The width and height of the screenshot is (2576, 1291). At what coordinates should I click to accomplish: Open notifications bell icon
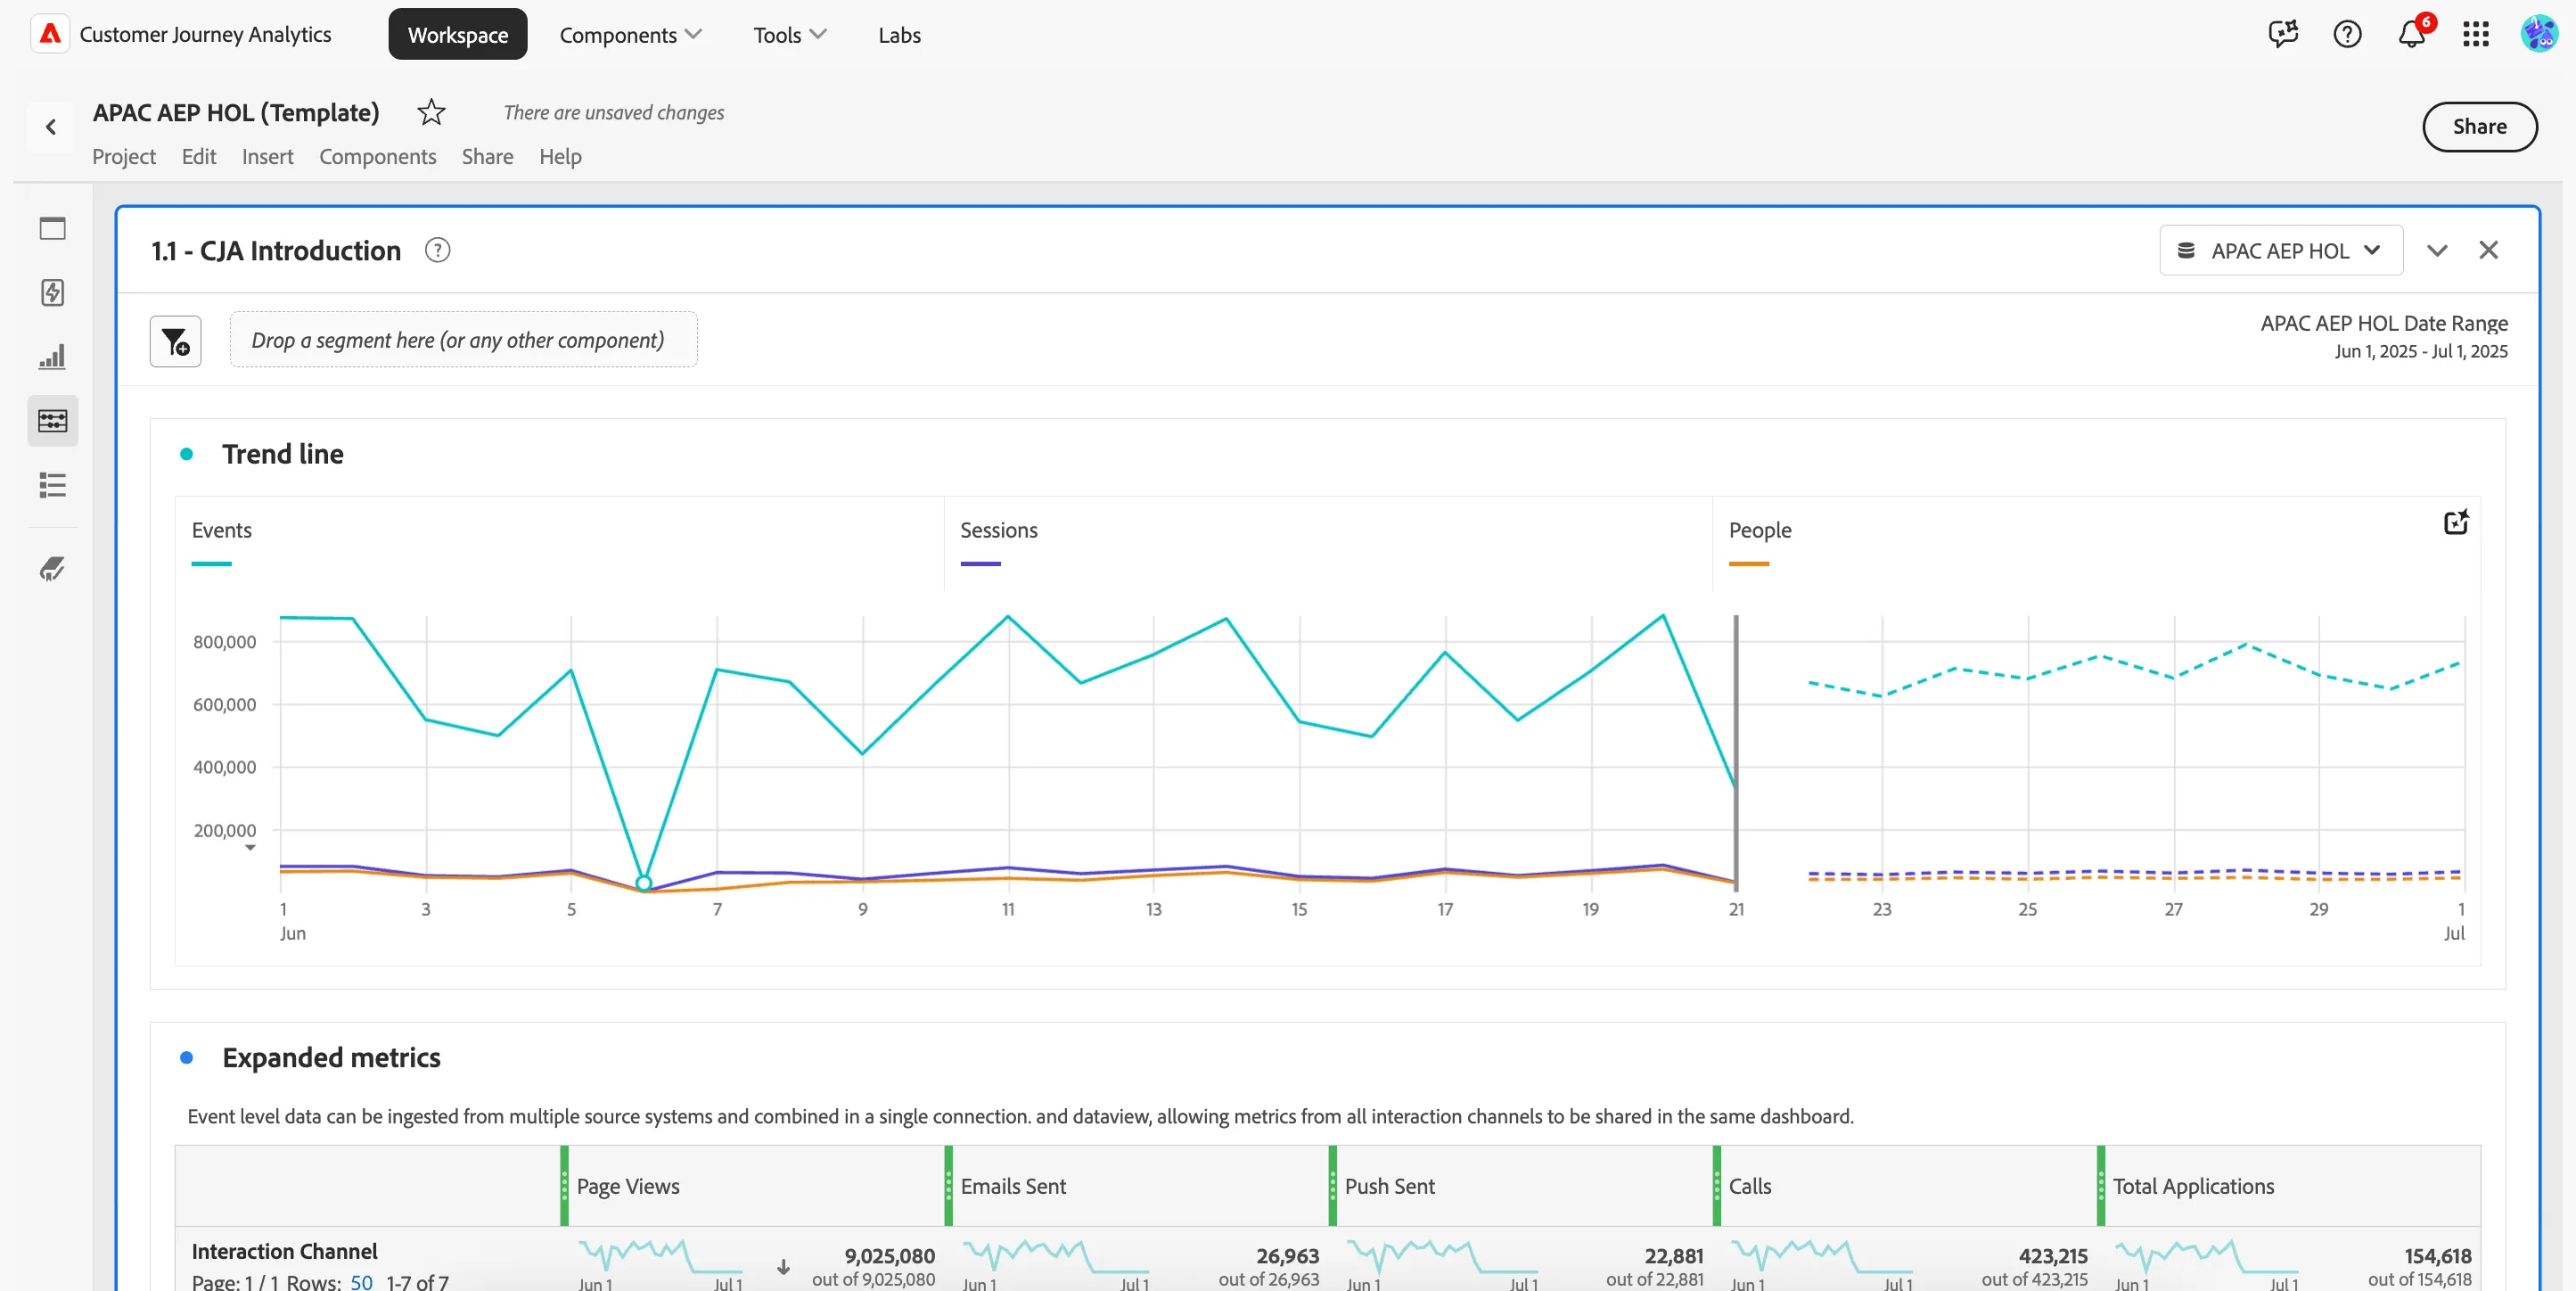click(x=2411, y=34)
